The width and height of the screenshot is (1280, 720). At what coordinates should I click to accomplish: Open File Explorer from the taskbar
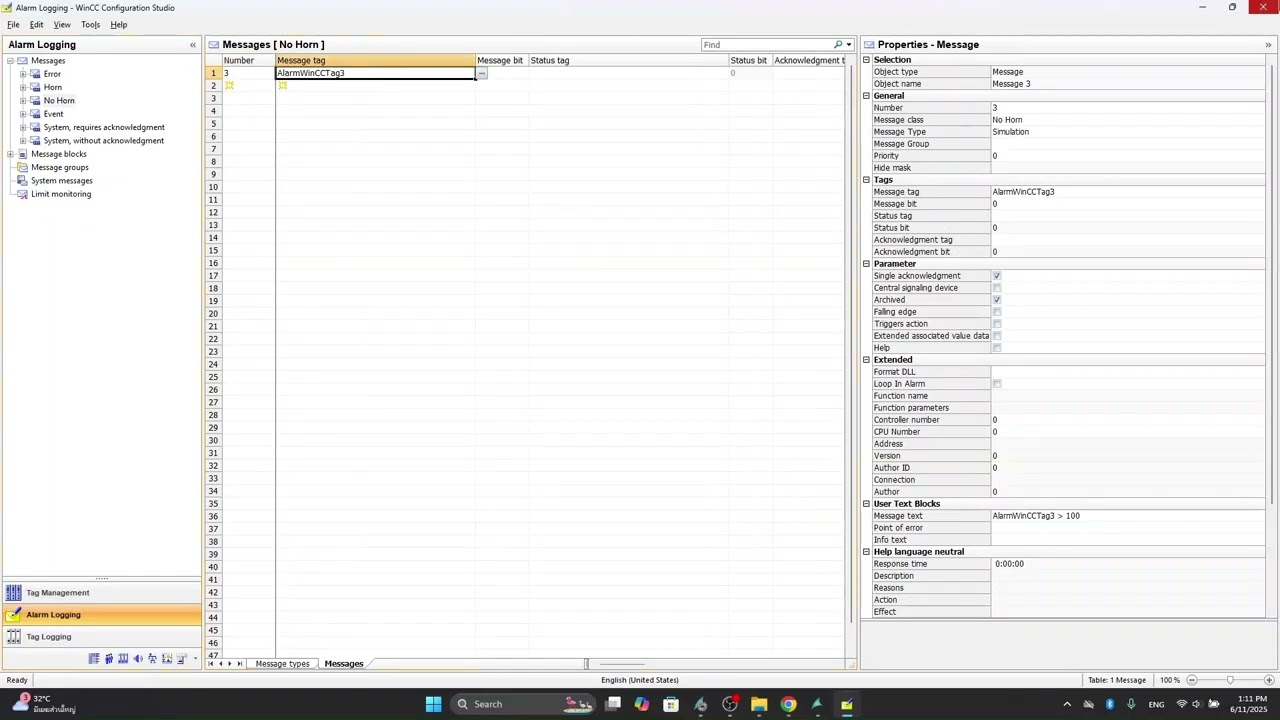click(x=759, y=704)
